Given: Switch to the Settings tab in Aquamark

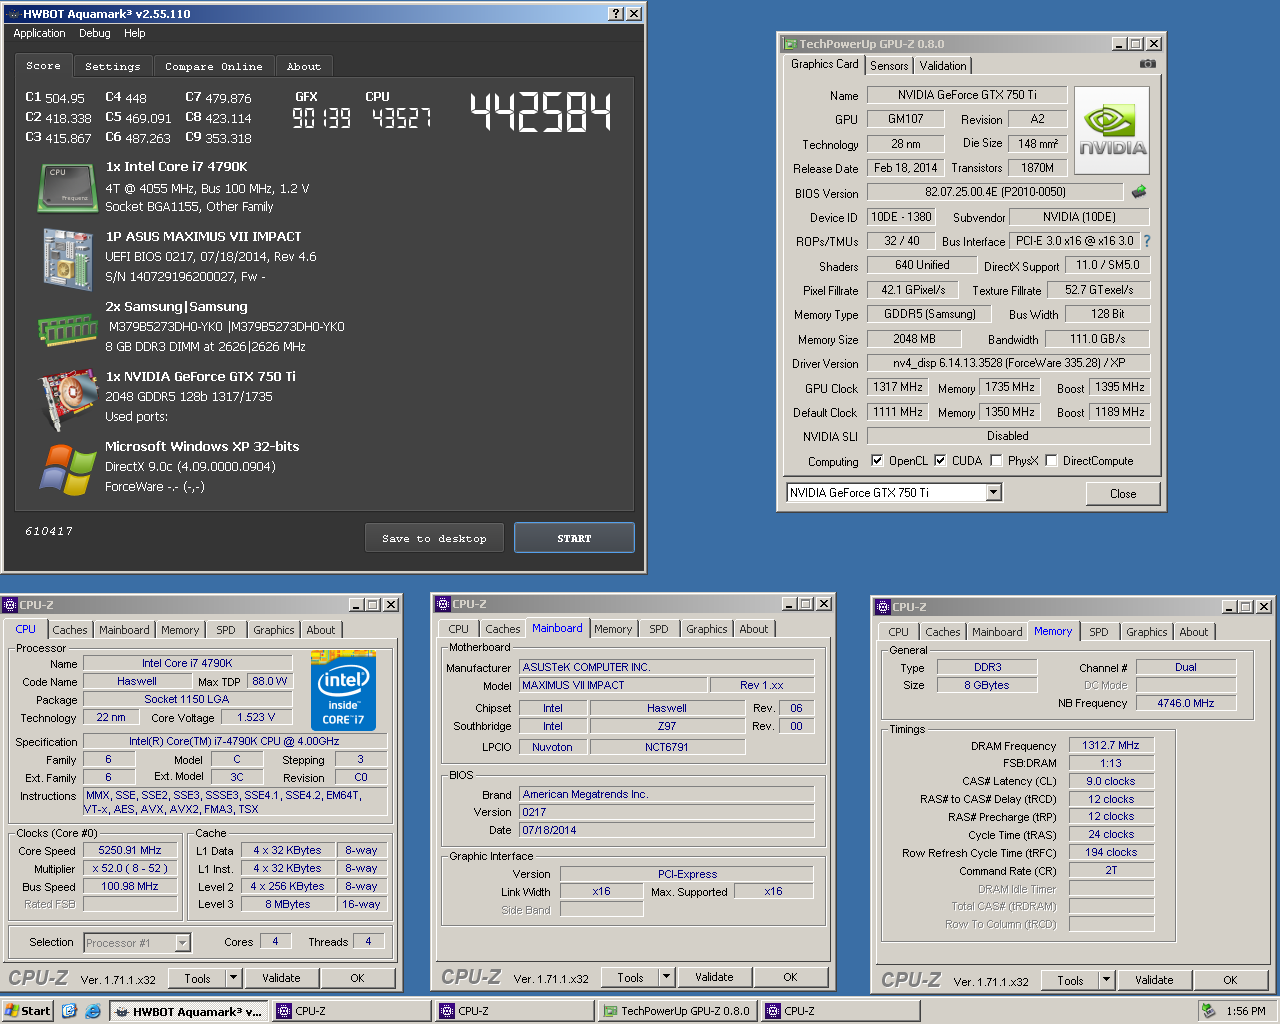Looking at the screenshot, I should tap(113, 66).
